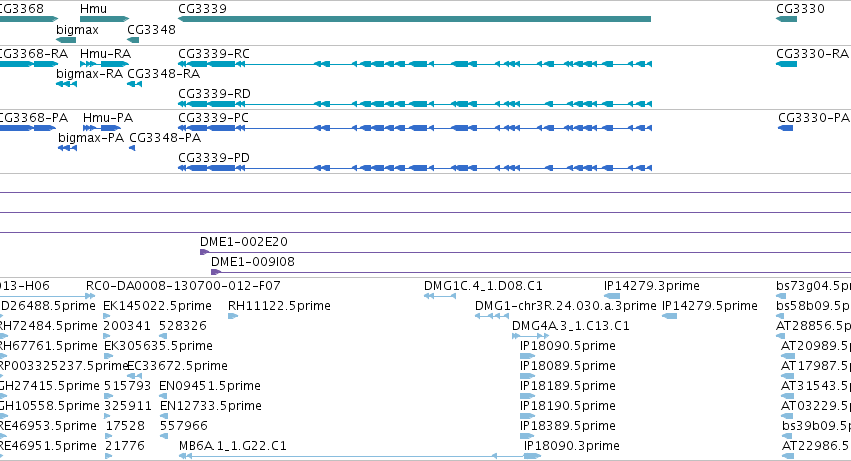Click transcript label CG3368-RA

click(x=34, y=54)
